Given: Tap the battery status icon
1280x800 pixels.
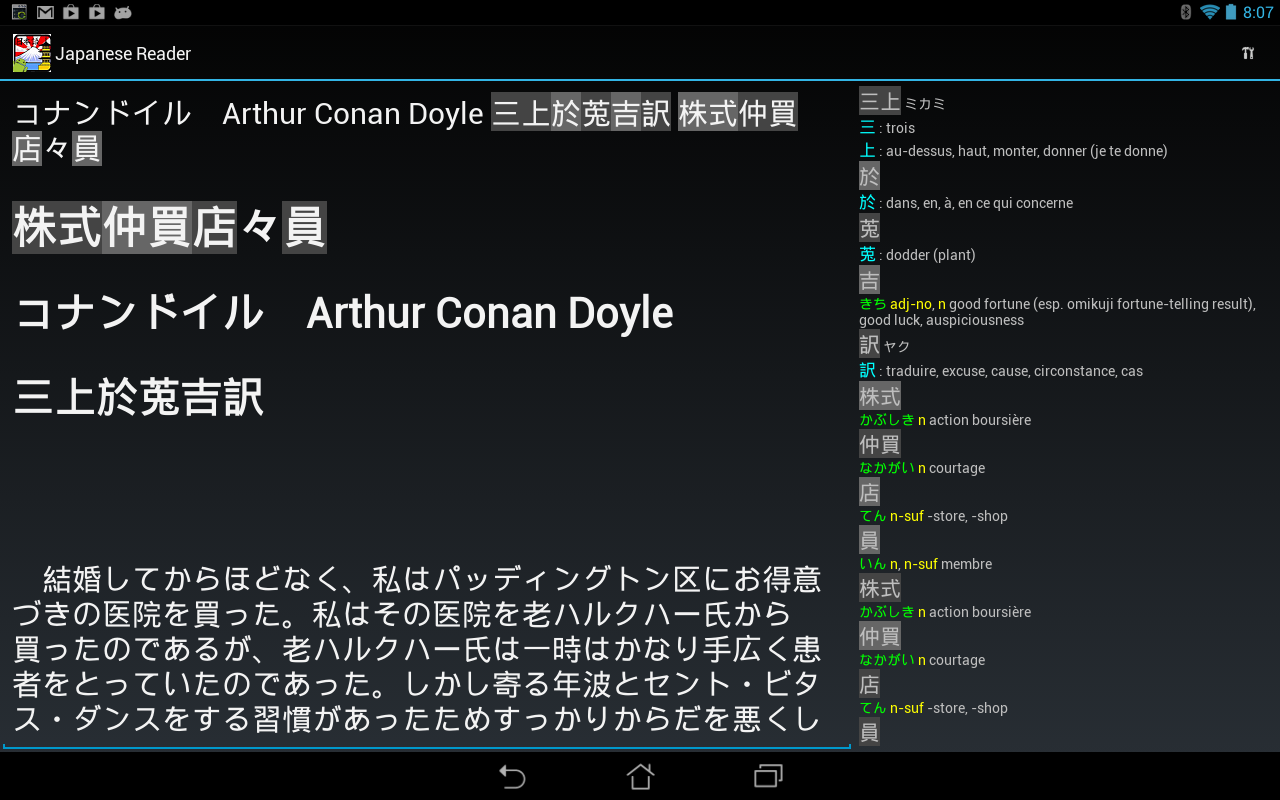Looking at the screenshot, I should tap(1231, 12).
